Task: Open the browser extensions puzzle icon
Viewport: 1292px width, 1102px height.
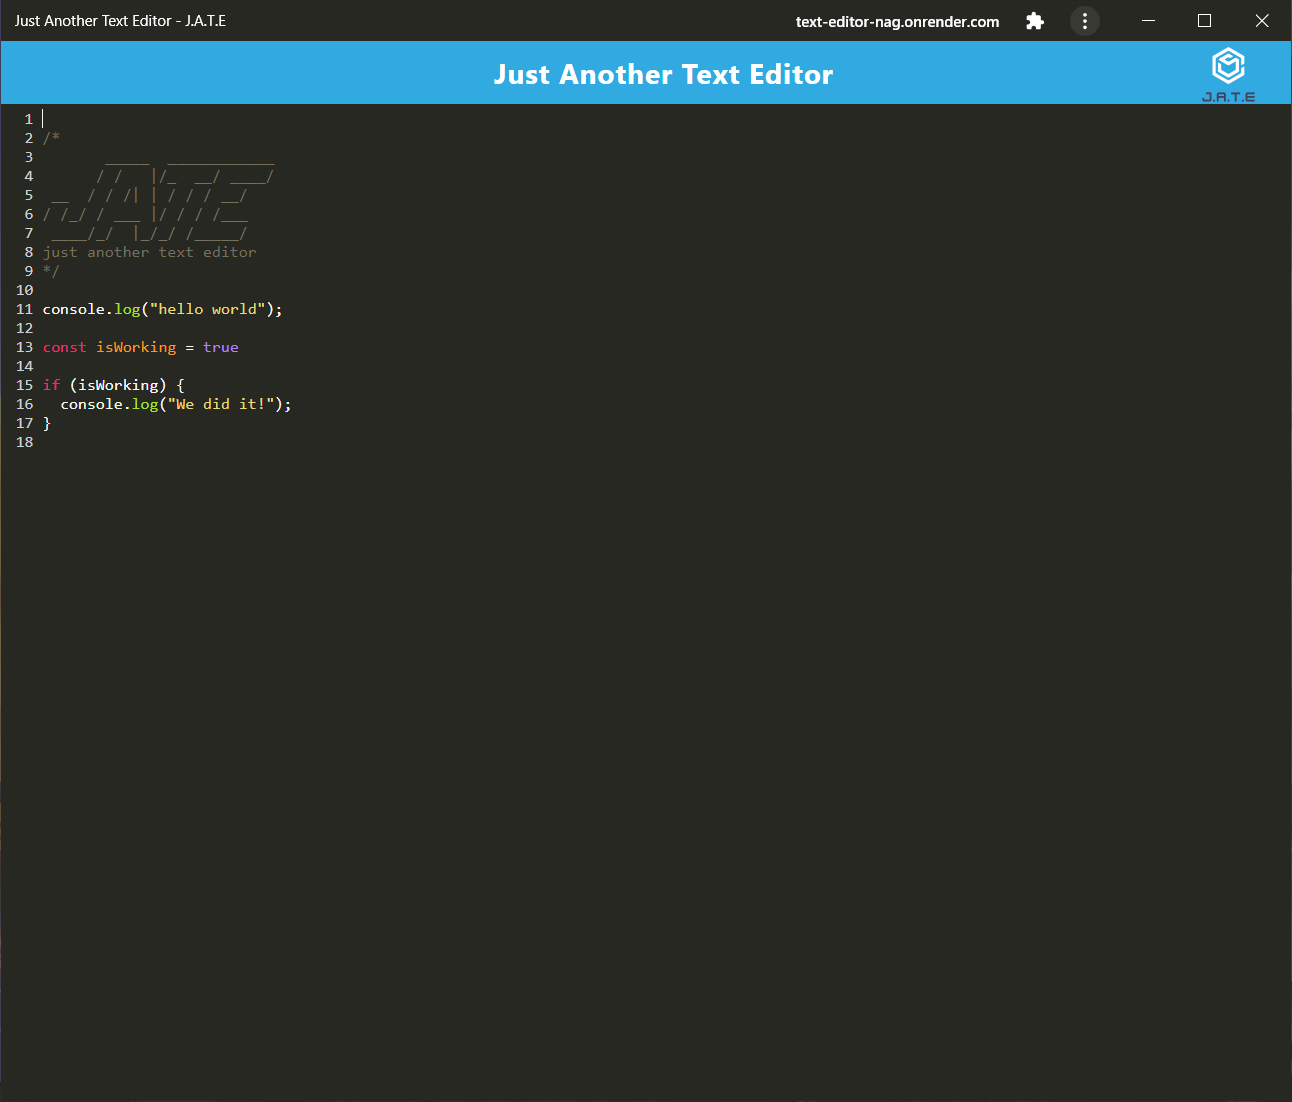Action: point(1035,21)
